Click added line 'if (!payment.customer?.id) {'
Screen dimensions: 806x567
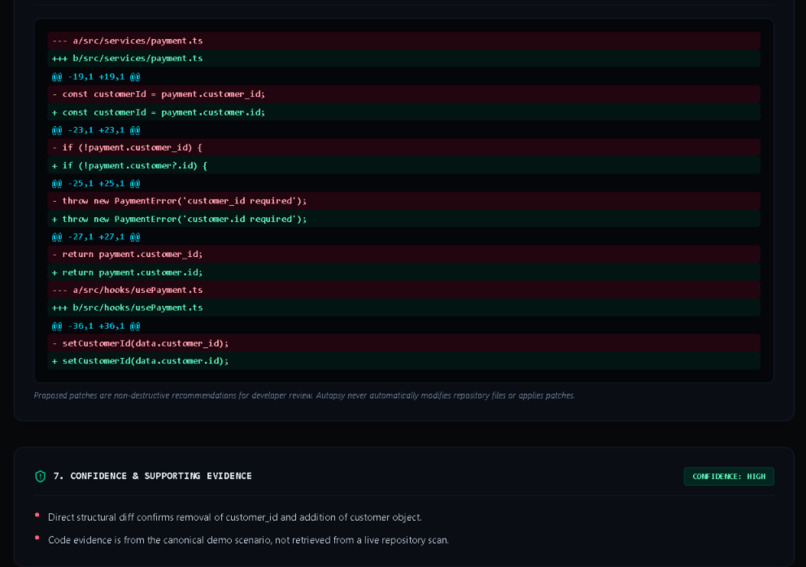coord(404,166)
